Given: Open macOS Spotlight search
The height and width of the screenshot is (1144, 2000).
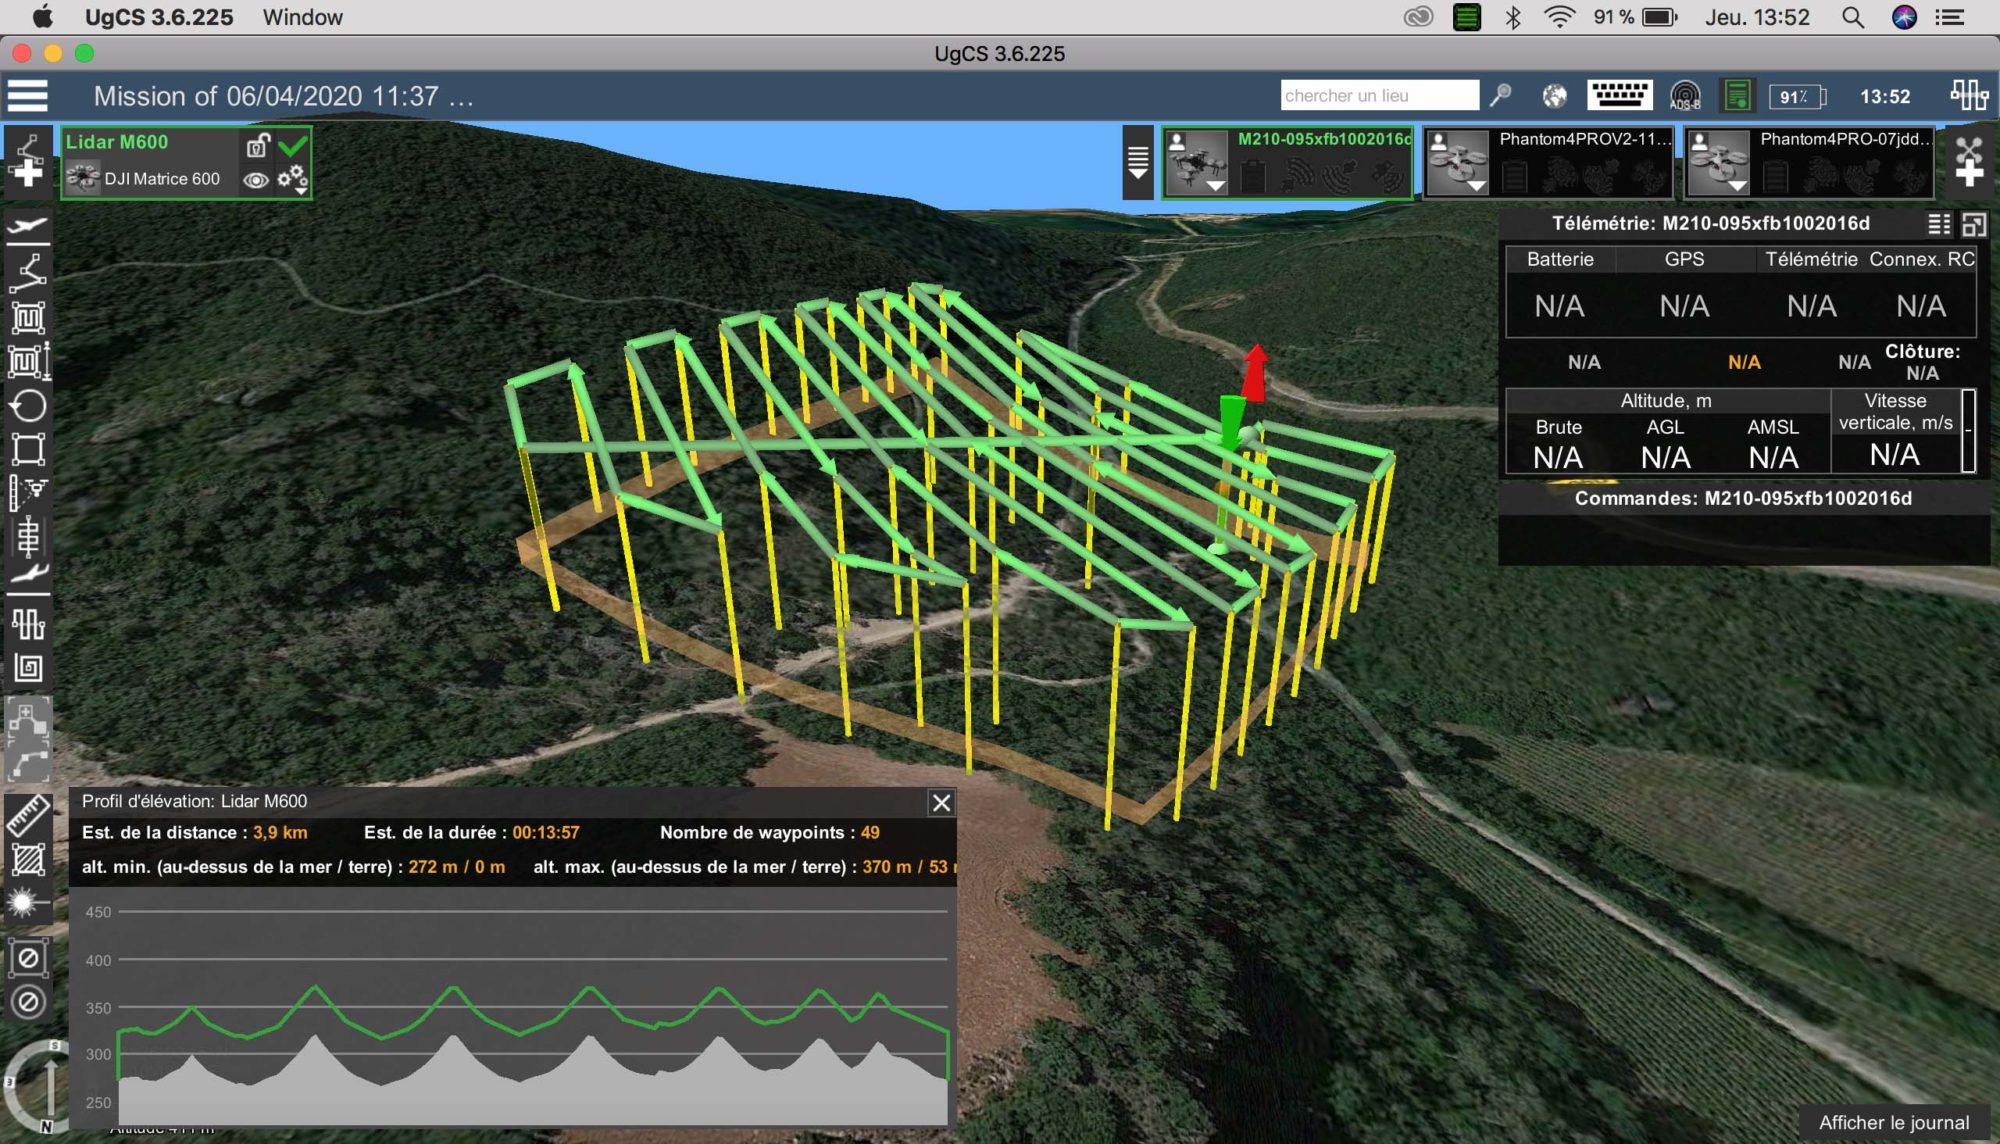Looking at the screenshot, I should pyautogui.click(x=1852, y=17).
